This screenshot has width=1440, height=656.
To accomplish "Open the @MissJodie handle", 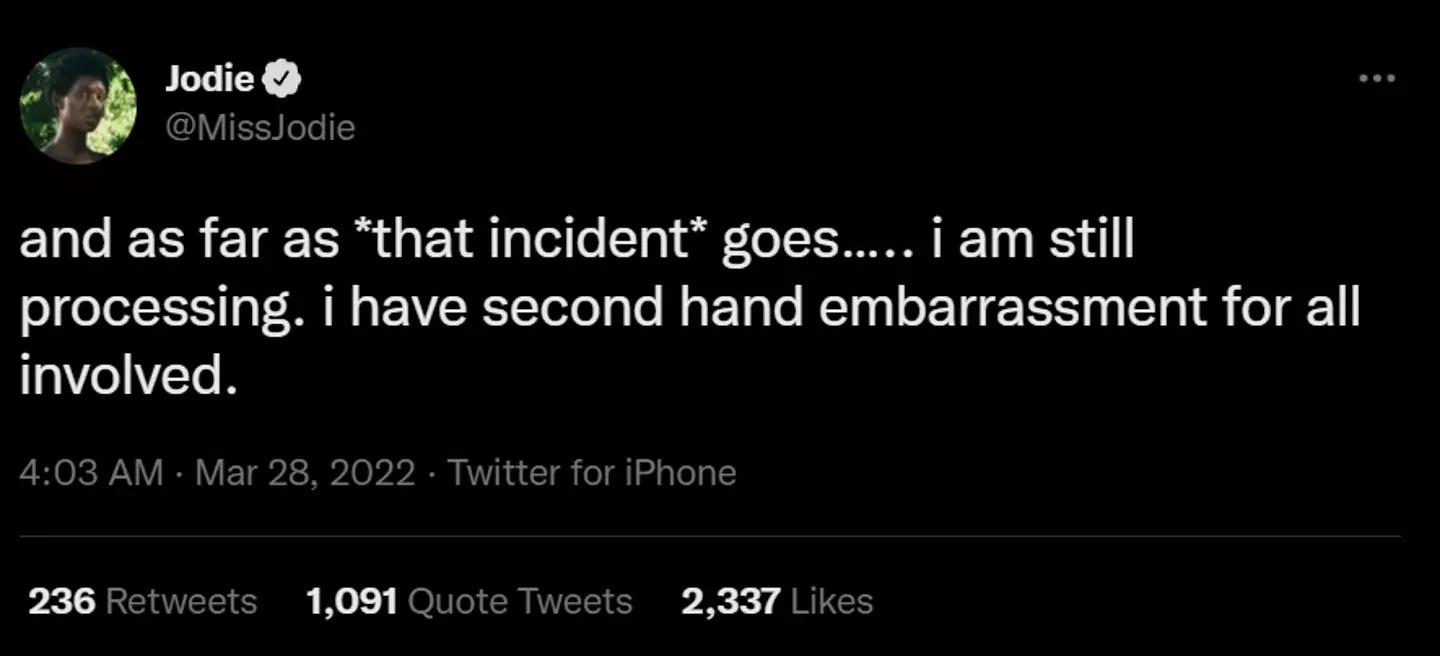I will pyautogui.click(x=261, y=127).
